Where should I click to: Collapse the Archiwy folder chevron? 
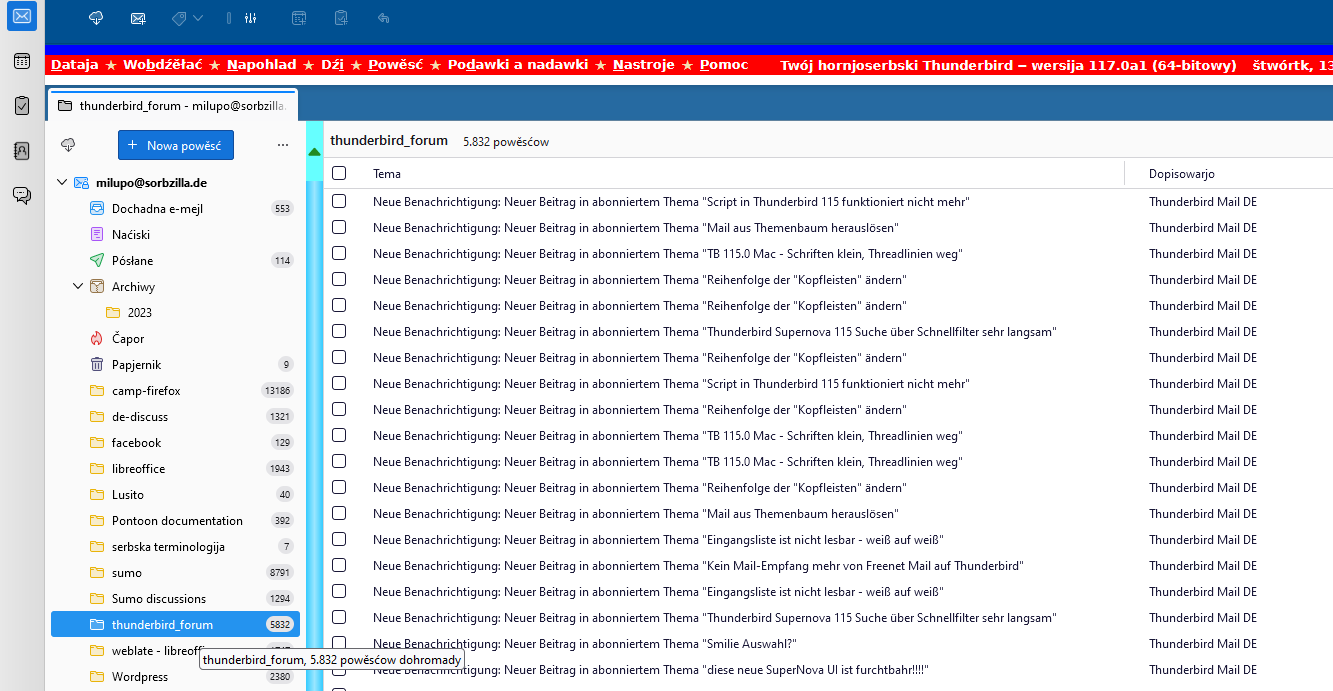[78, 287]
